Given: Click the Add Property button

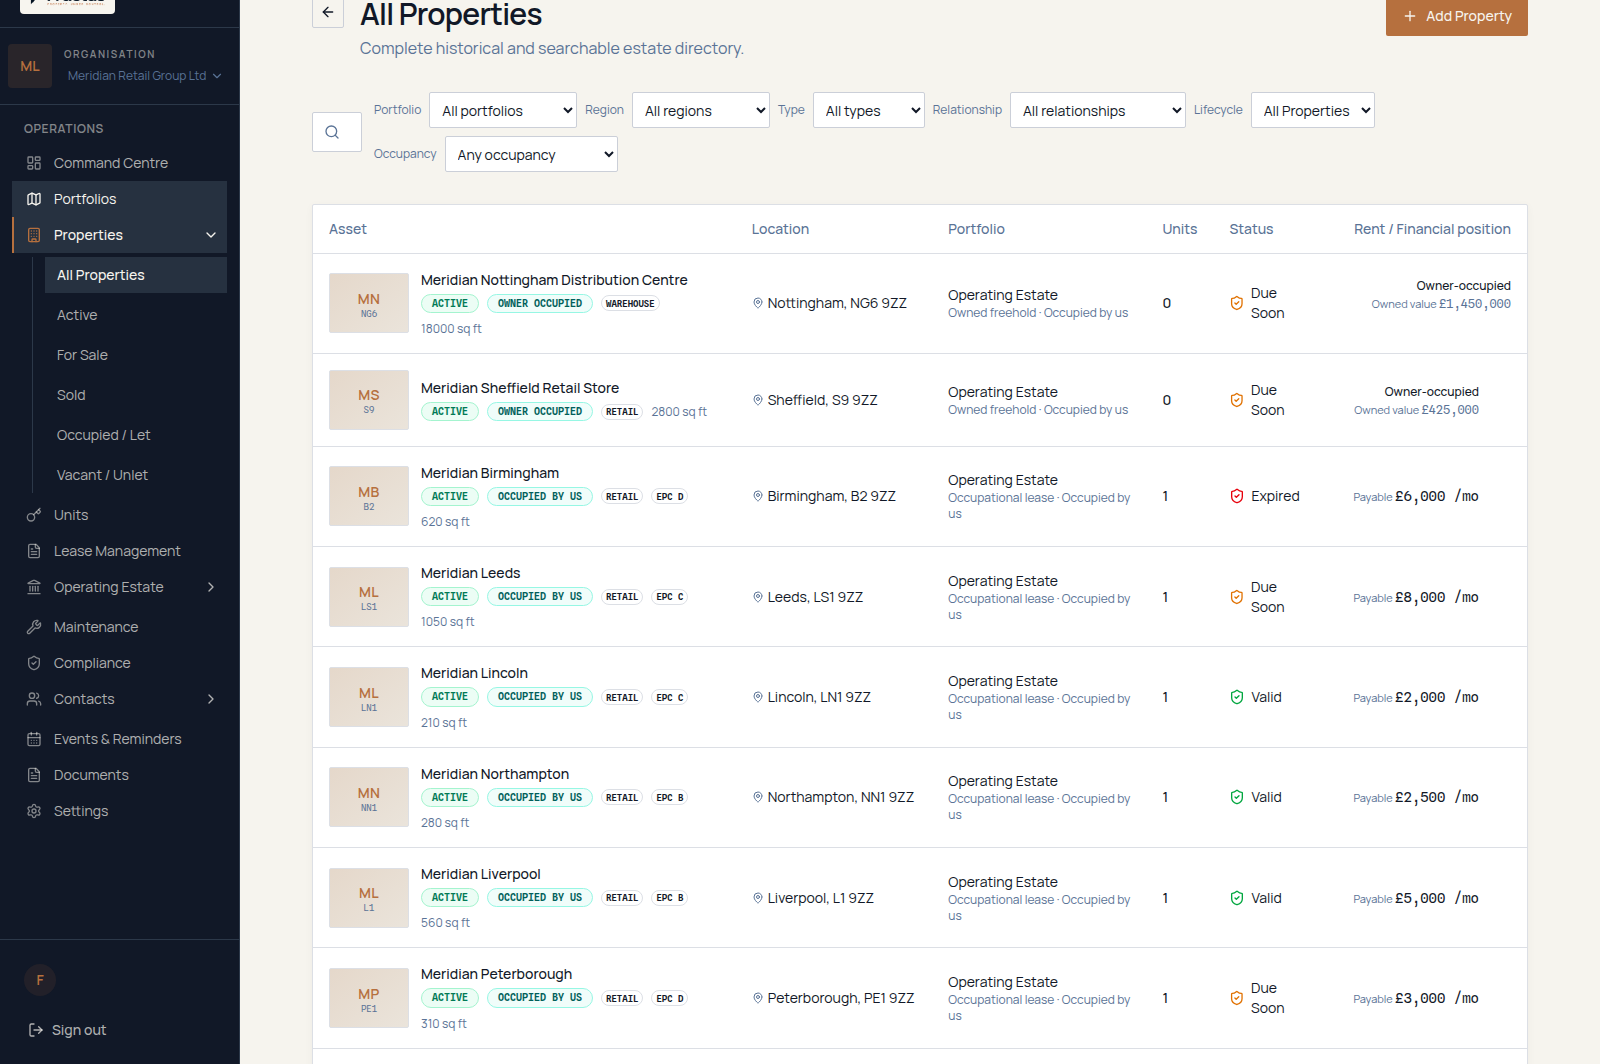Looking at the screenshot, I should tap(1456, 17).
